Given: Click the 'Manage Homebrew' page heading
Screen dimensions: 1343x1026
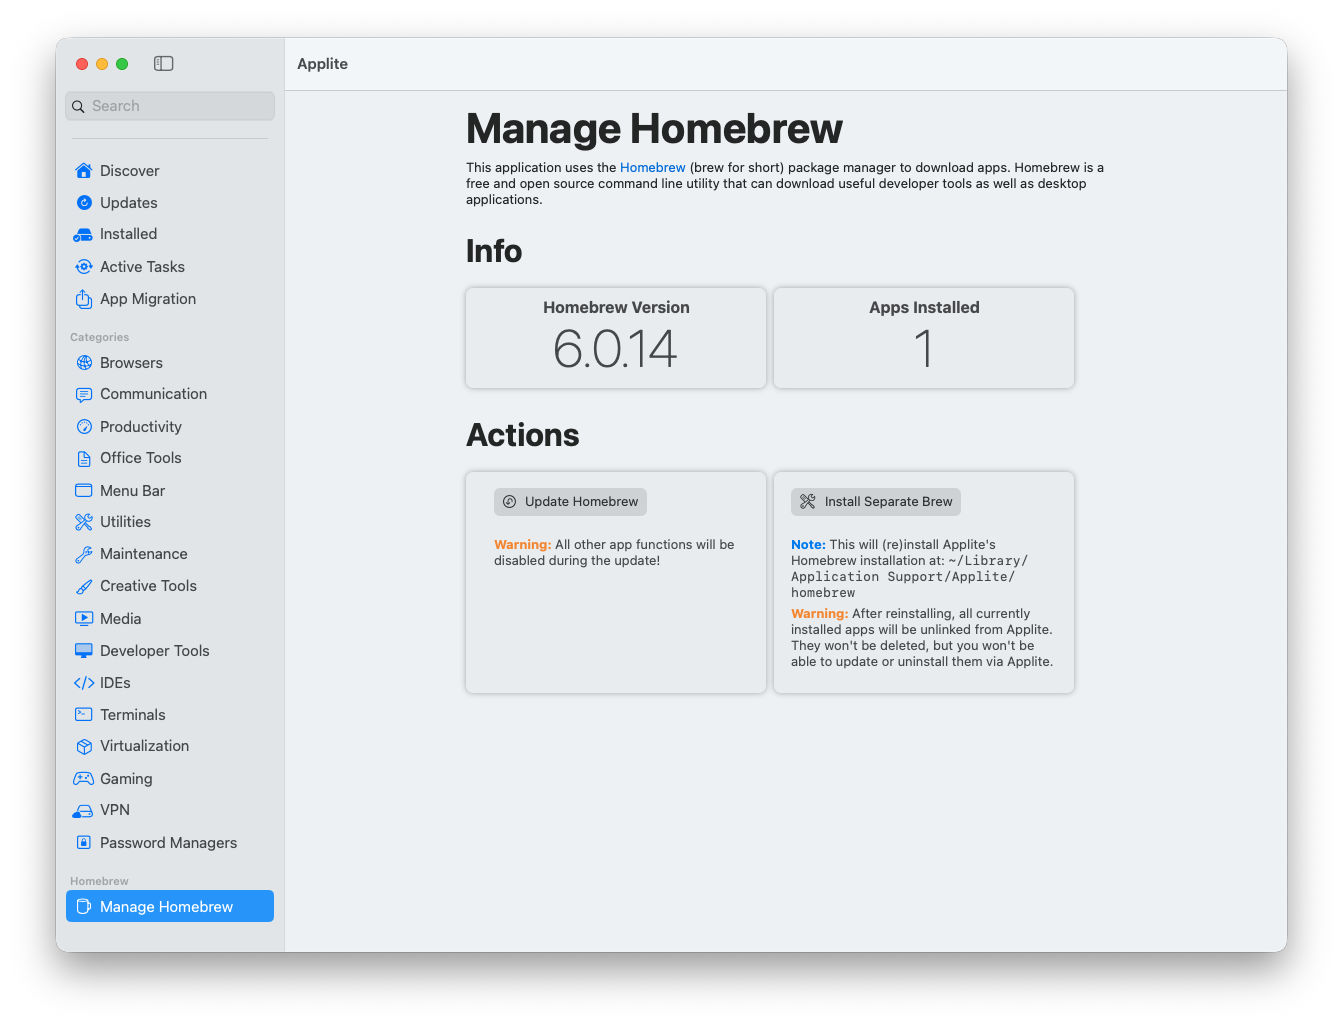Looking at the screenshot, I should pyautogui.click(x=654, y=129).
